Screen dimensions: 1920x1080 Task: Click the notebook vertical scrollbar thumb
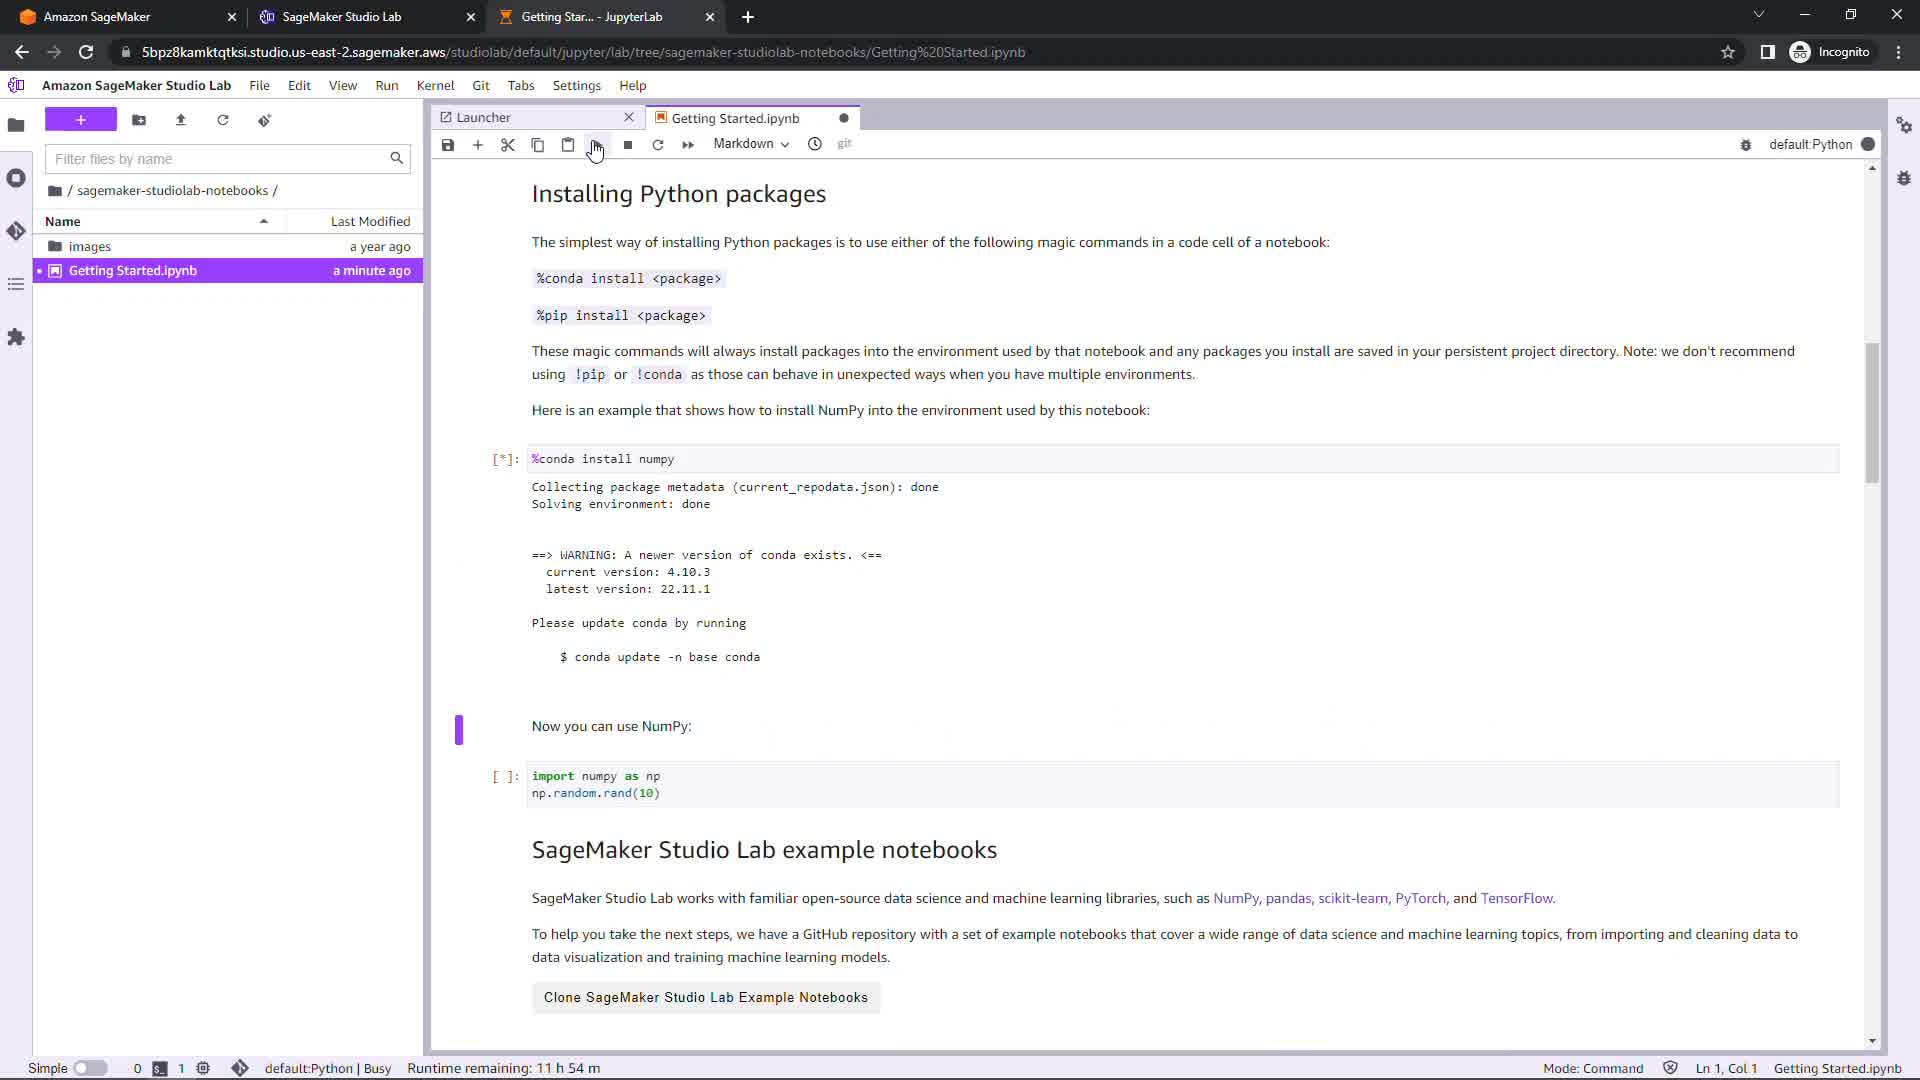[x=1872, y=412]
